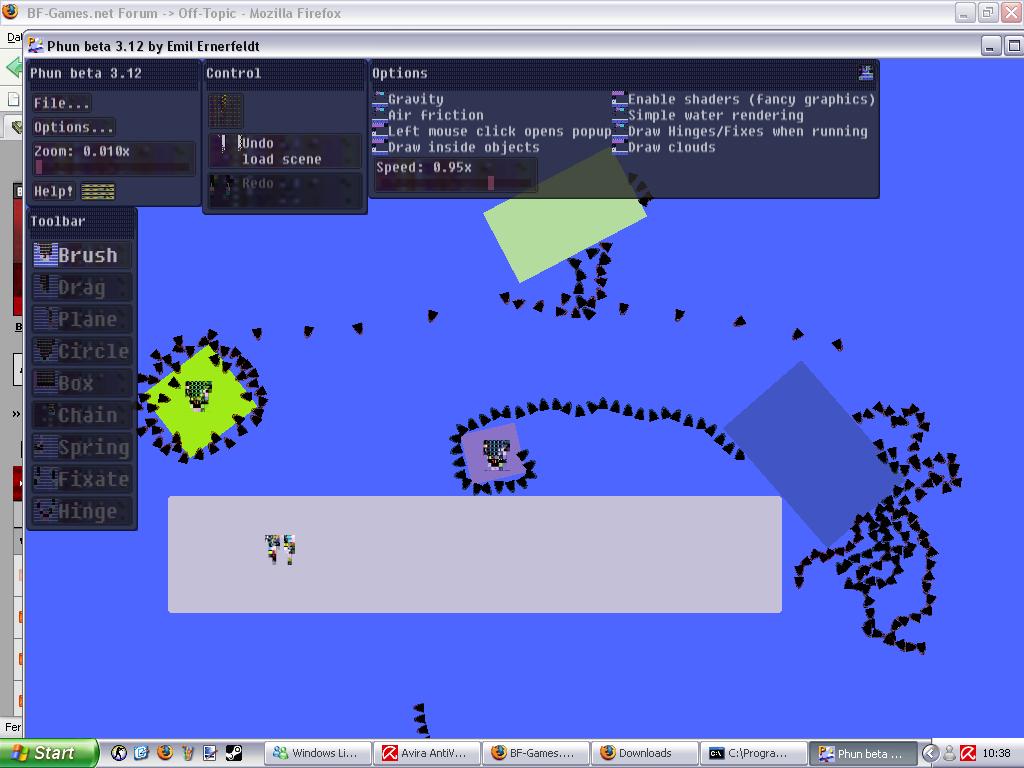Screen dimensions: 1024x768
Task: Switch to BF-Games Firefox taskbar window
Action: (535, 753)
